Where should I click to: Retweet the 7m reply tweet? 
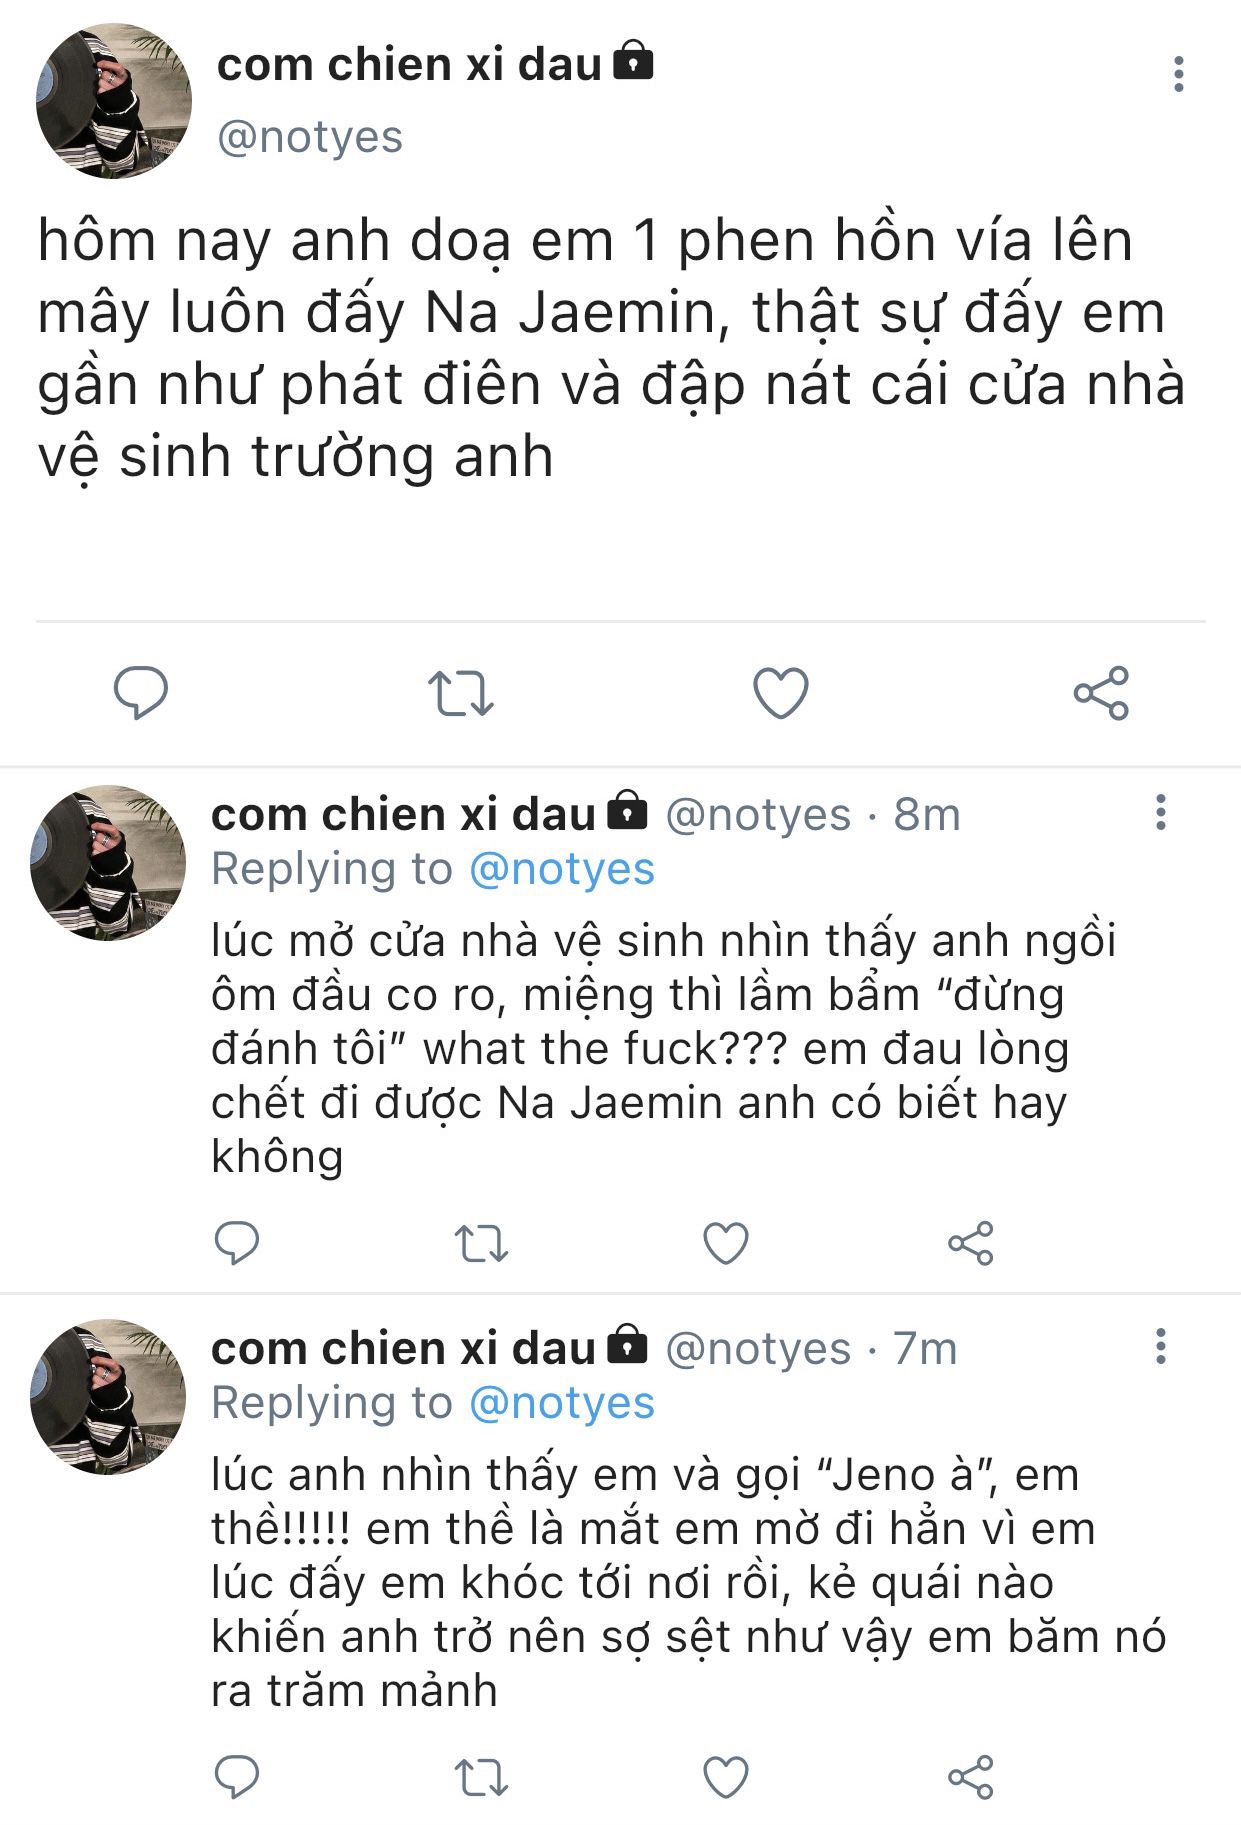(x=482, y=1777)
